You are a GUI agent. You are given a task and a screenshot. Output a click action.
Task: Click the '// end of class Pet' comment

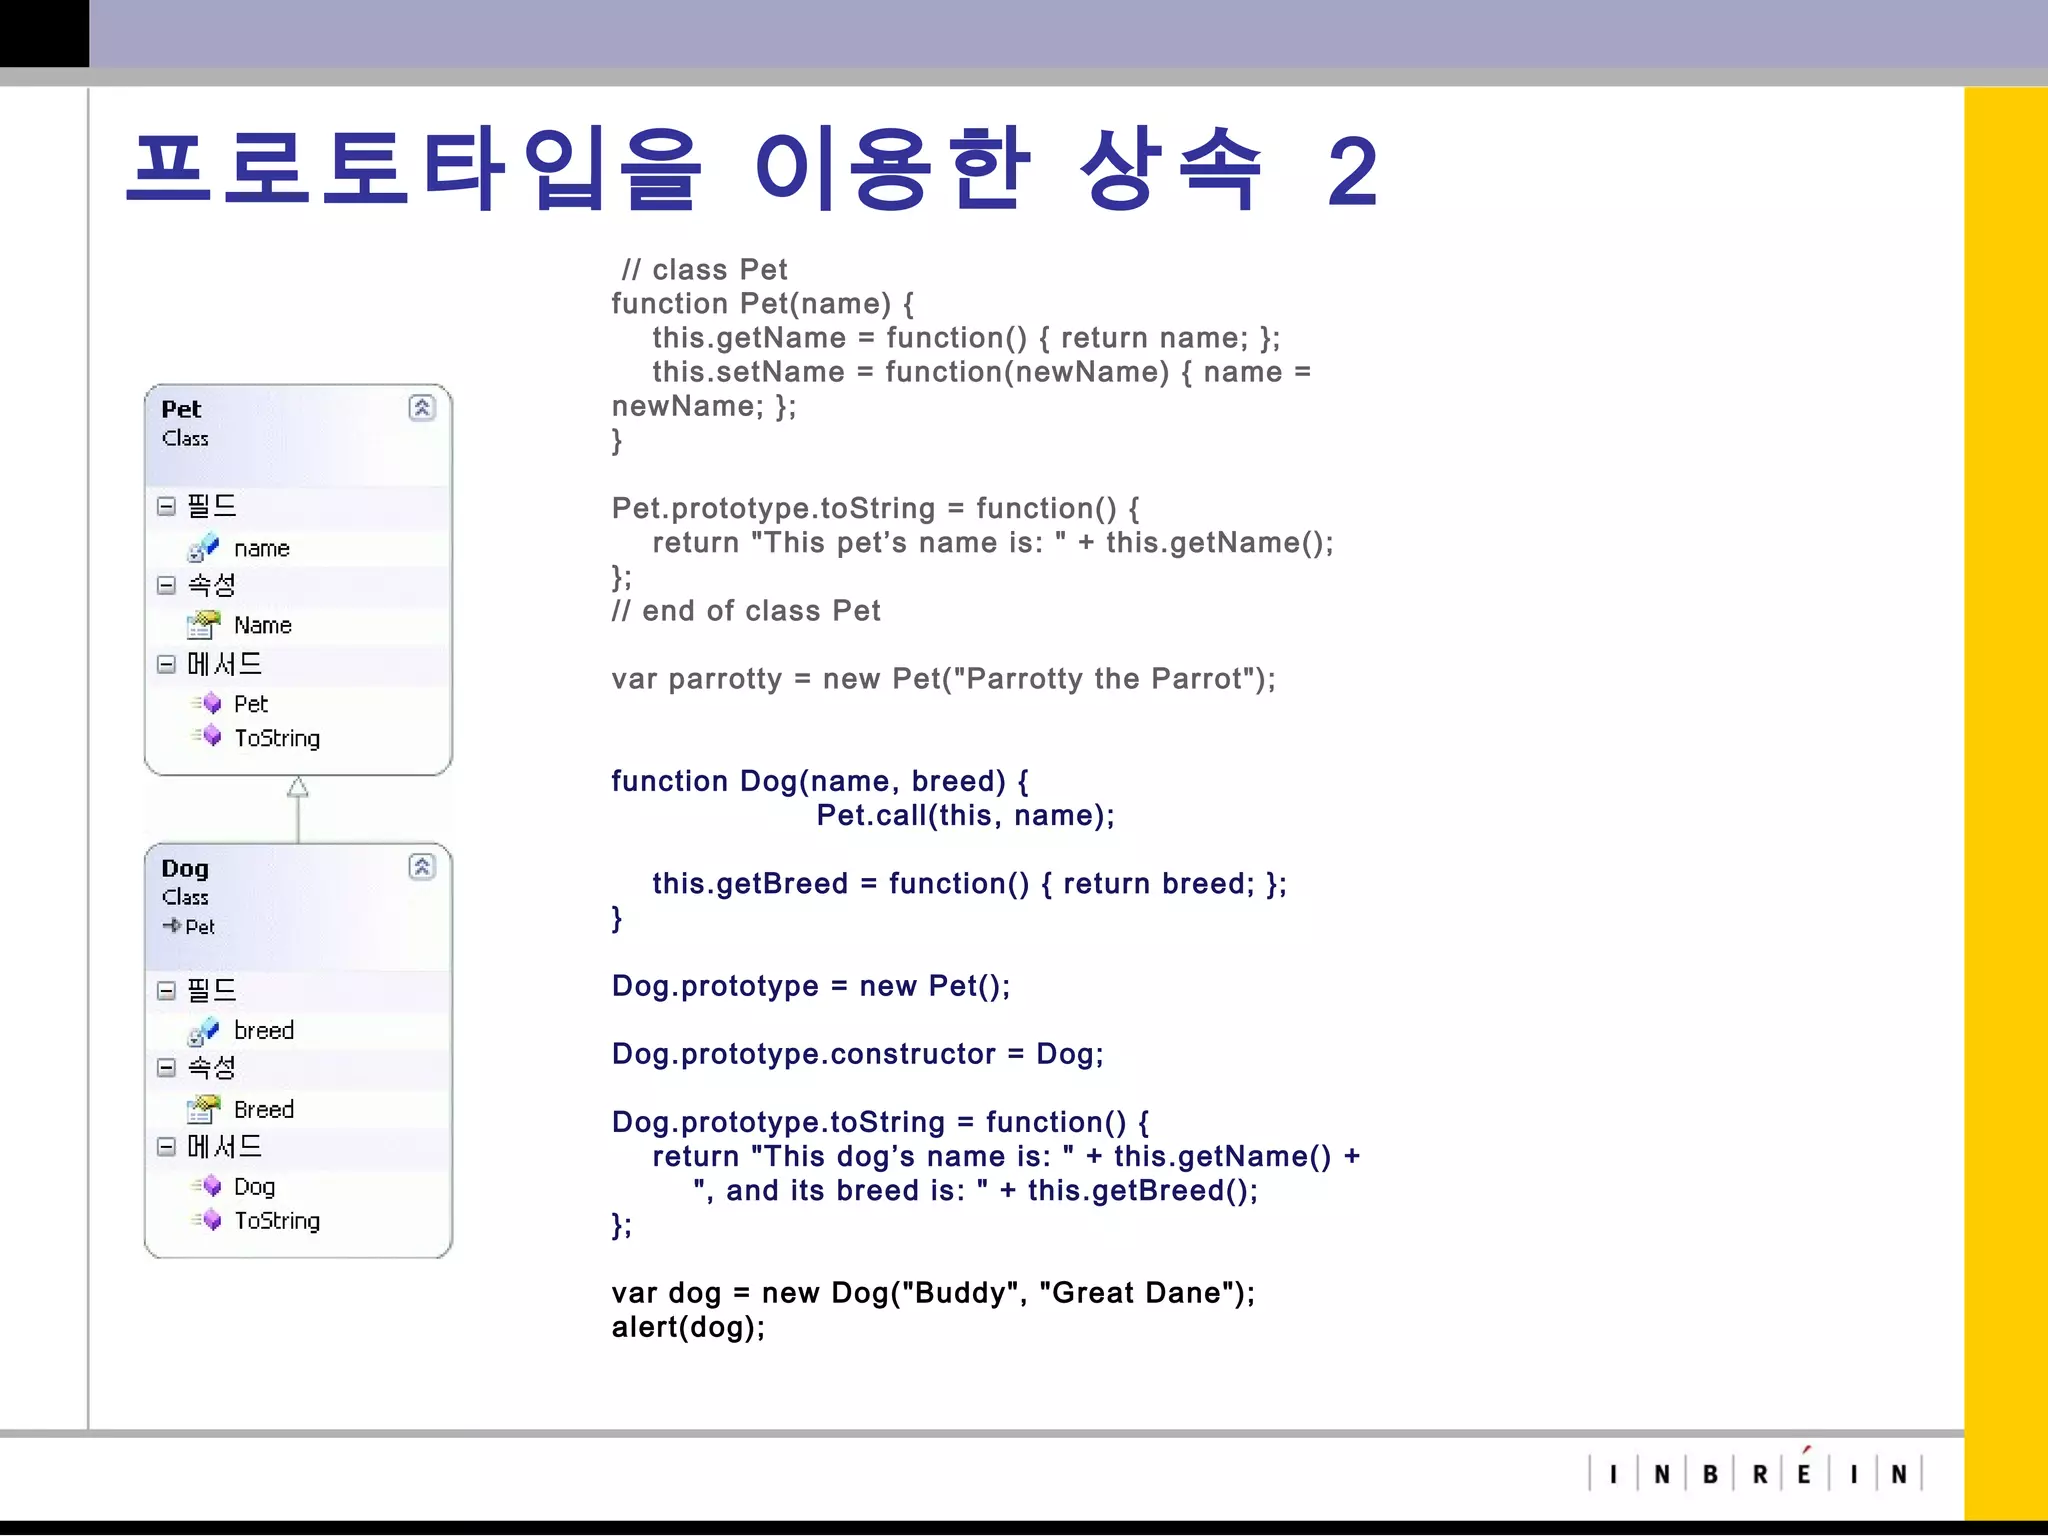(x=746, y=611)
